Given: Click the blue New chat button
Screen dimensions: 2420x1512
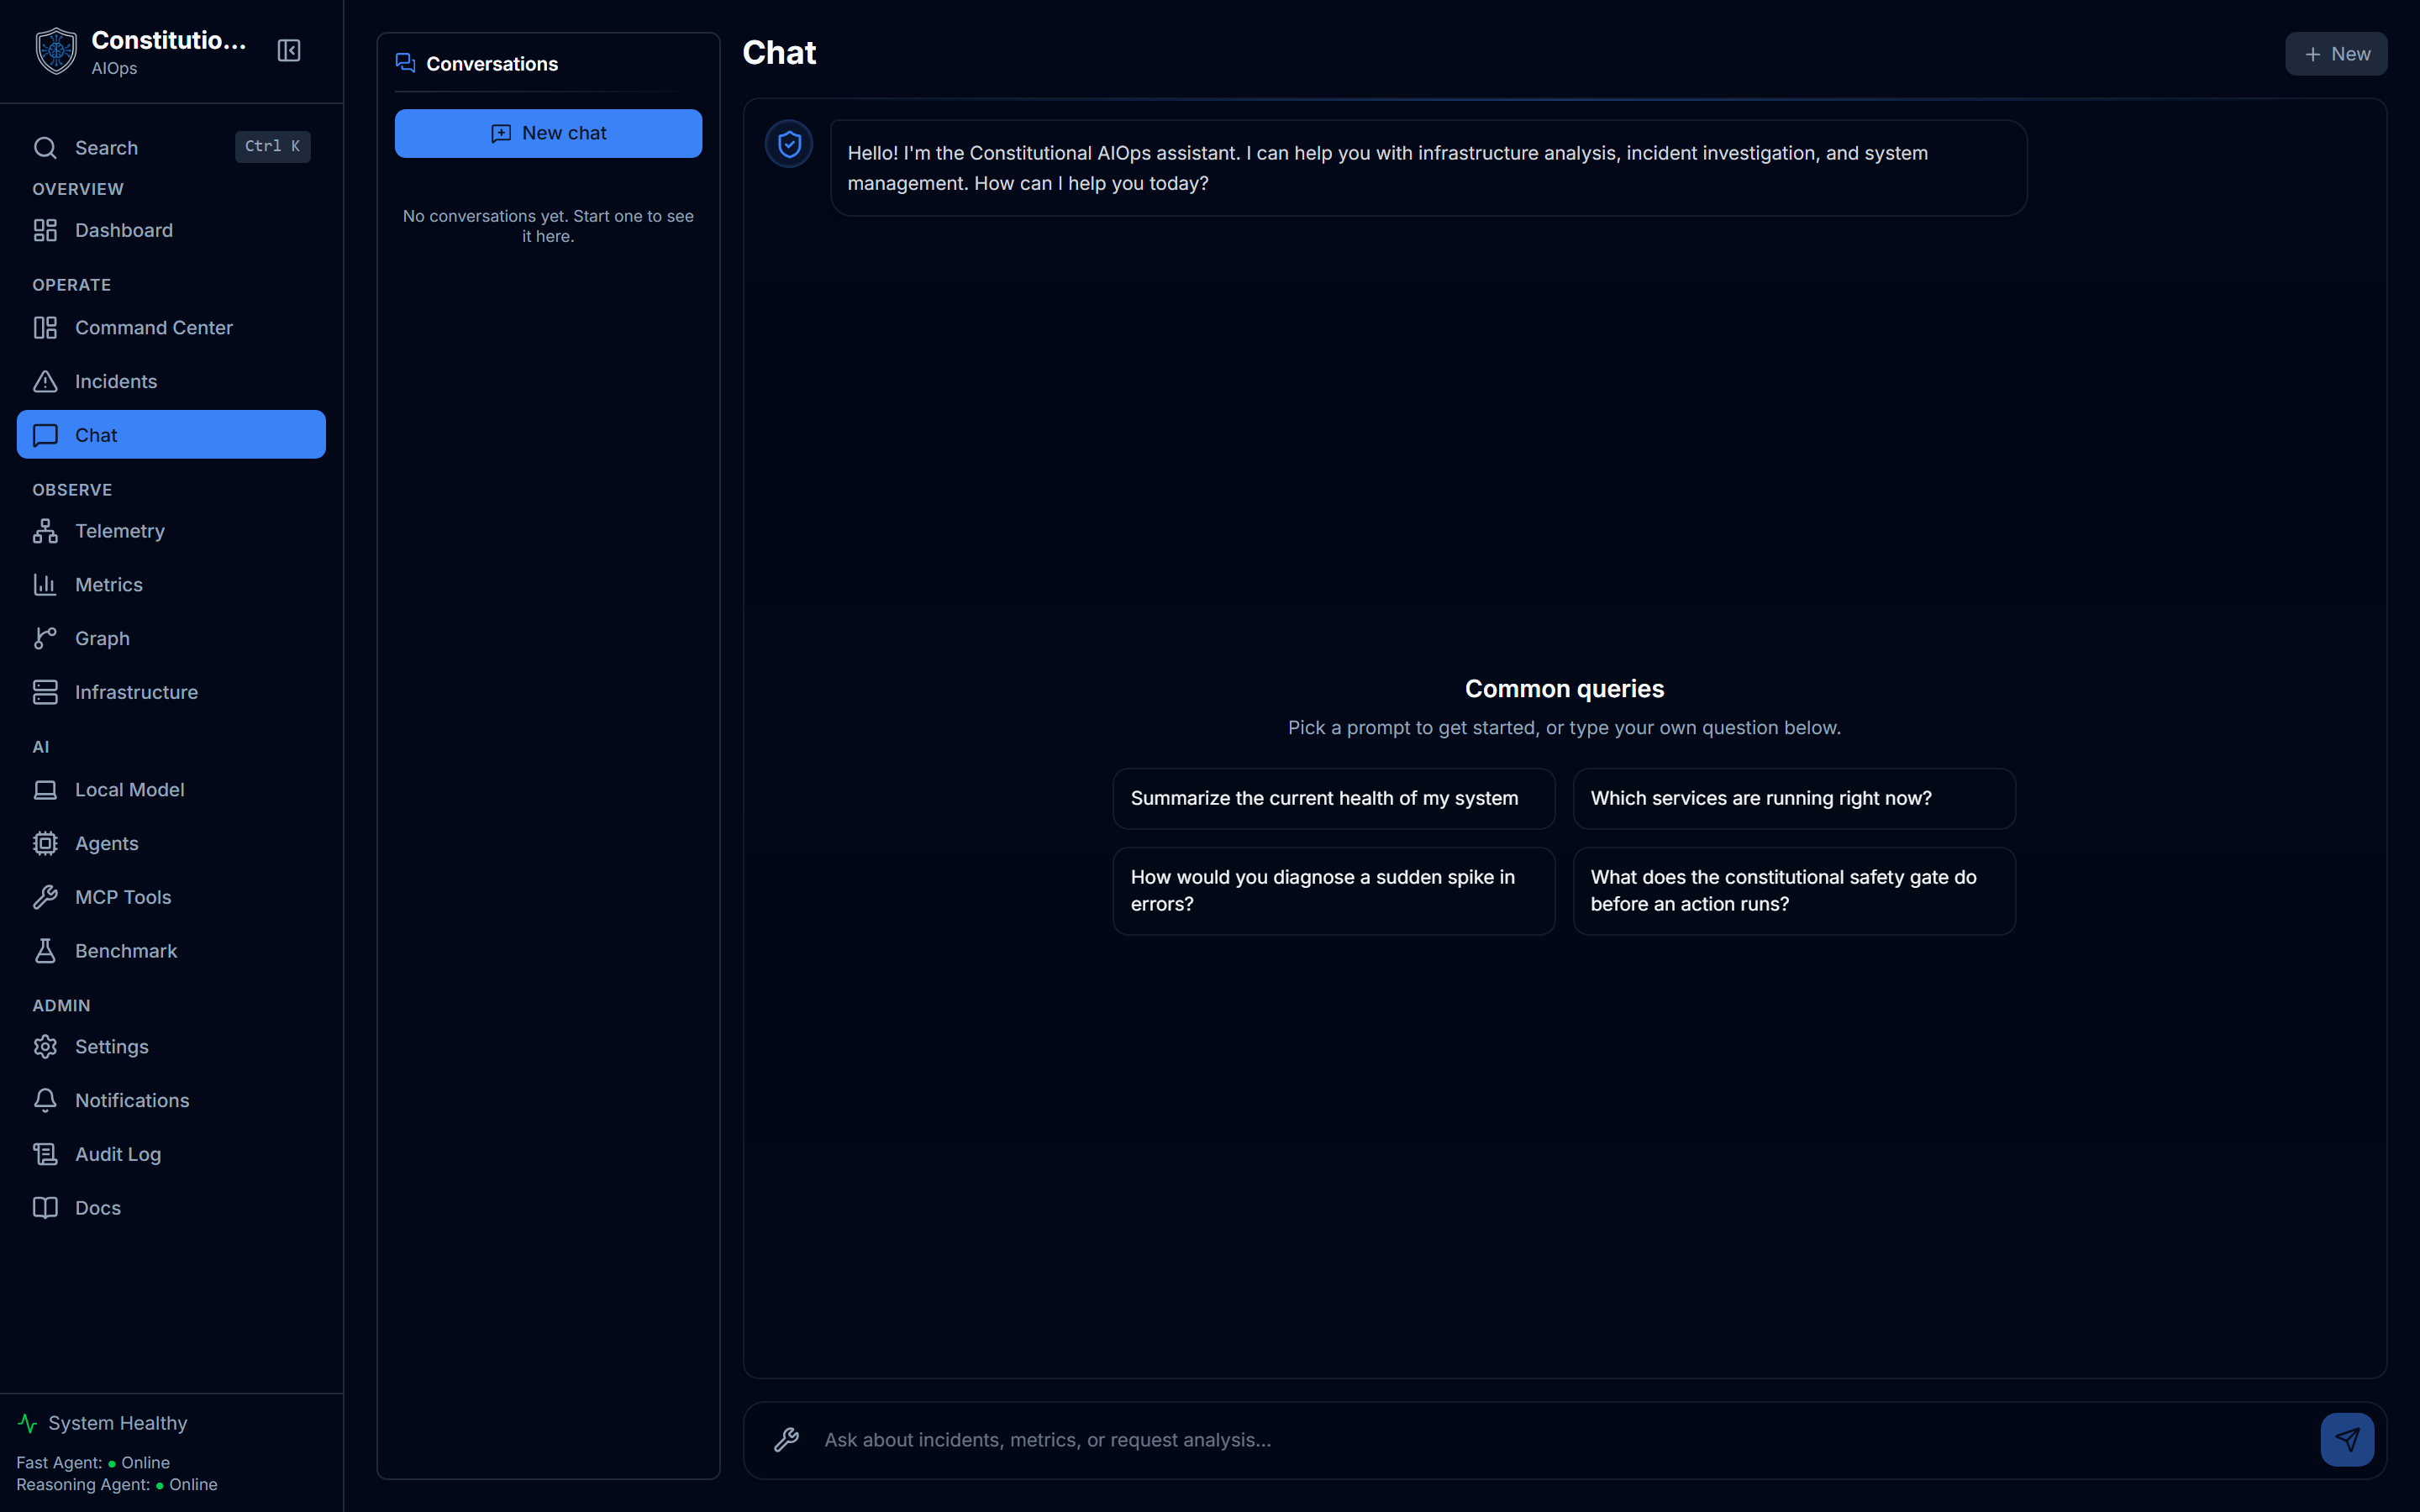Looking at the screenshot, I should 548,133.
